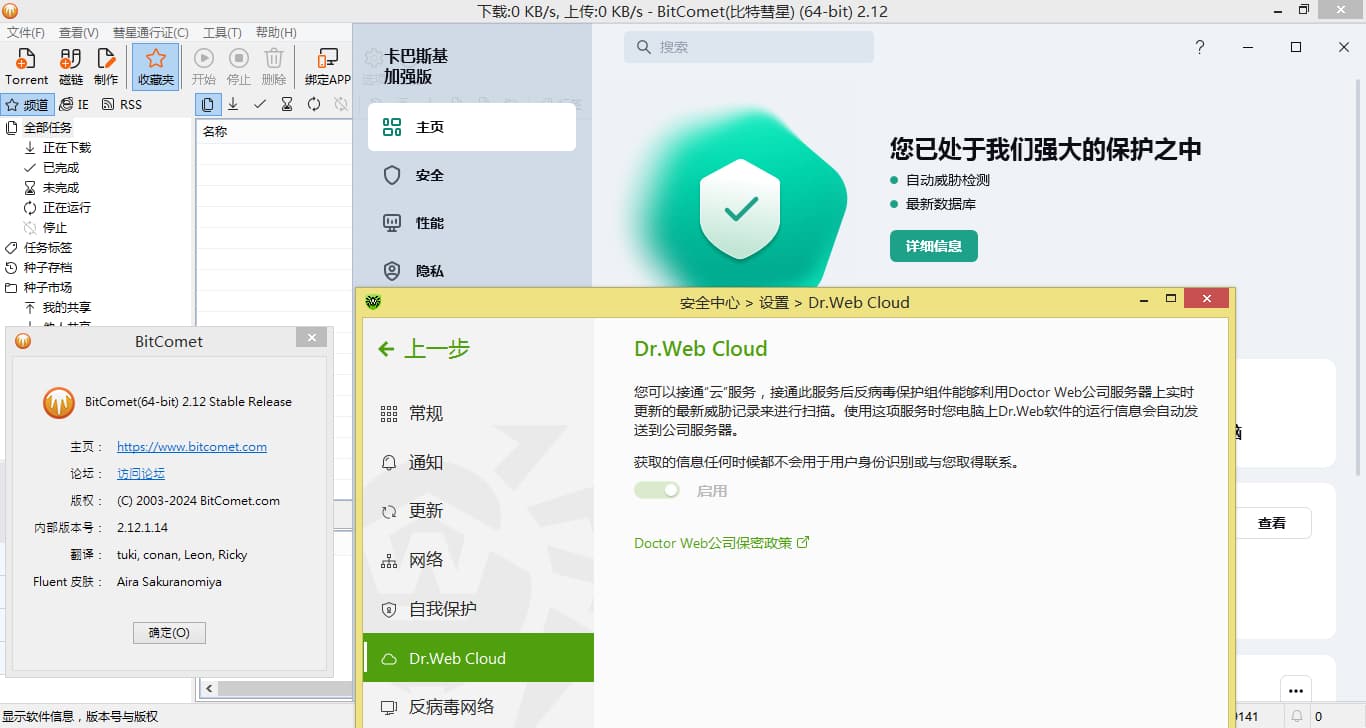
Task: Select 我的共享 in the BitComet tree
Action: 66,307
